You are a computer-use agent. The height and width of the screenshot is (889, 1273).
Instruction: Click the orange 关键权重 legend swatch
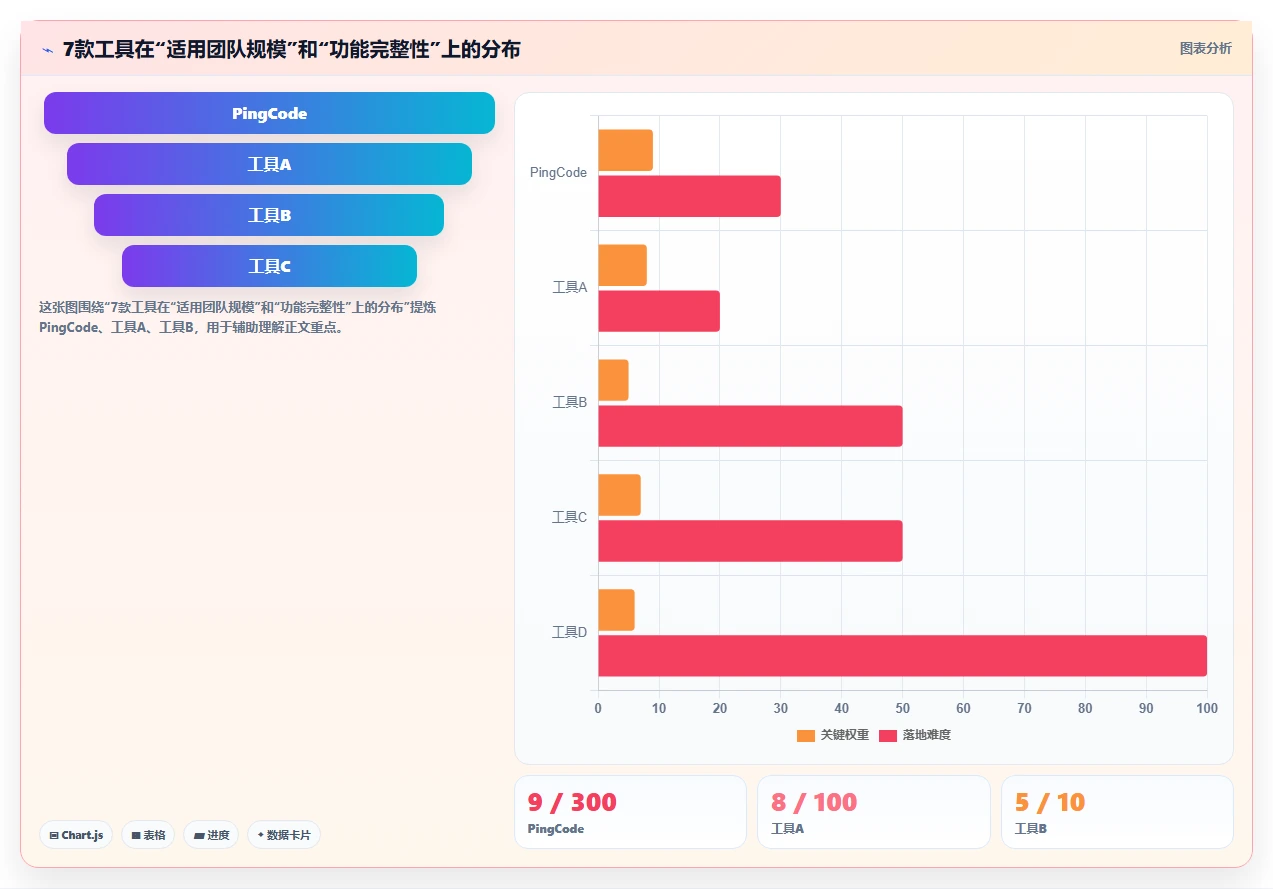click(x=806, y=736)
